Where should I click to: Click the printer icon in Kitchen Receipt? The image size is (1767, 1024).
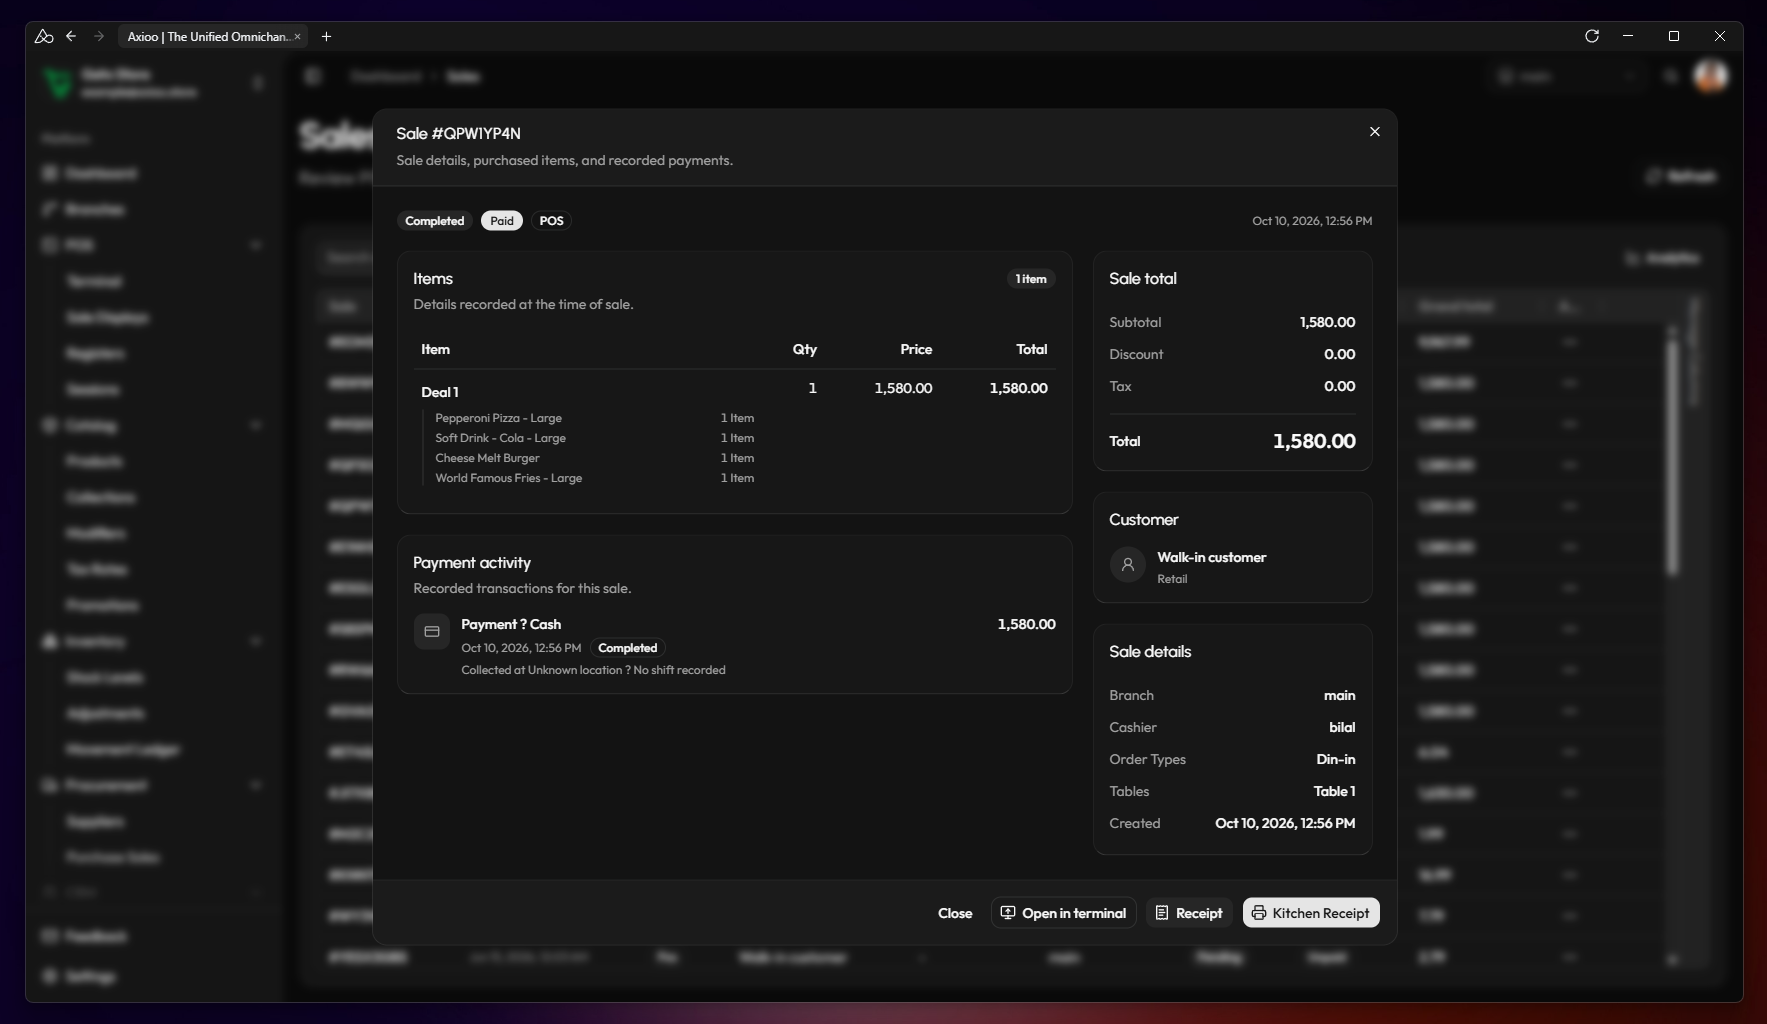(1259, 913)
